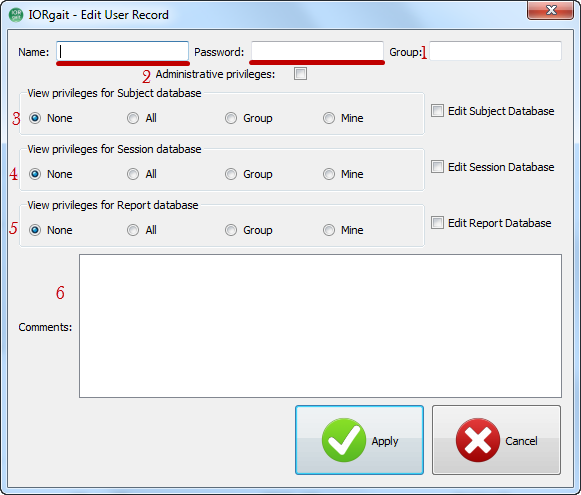581x495 pixels.
Task: Select Group for Session database view privileges
Action: tap(230, 174)
